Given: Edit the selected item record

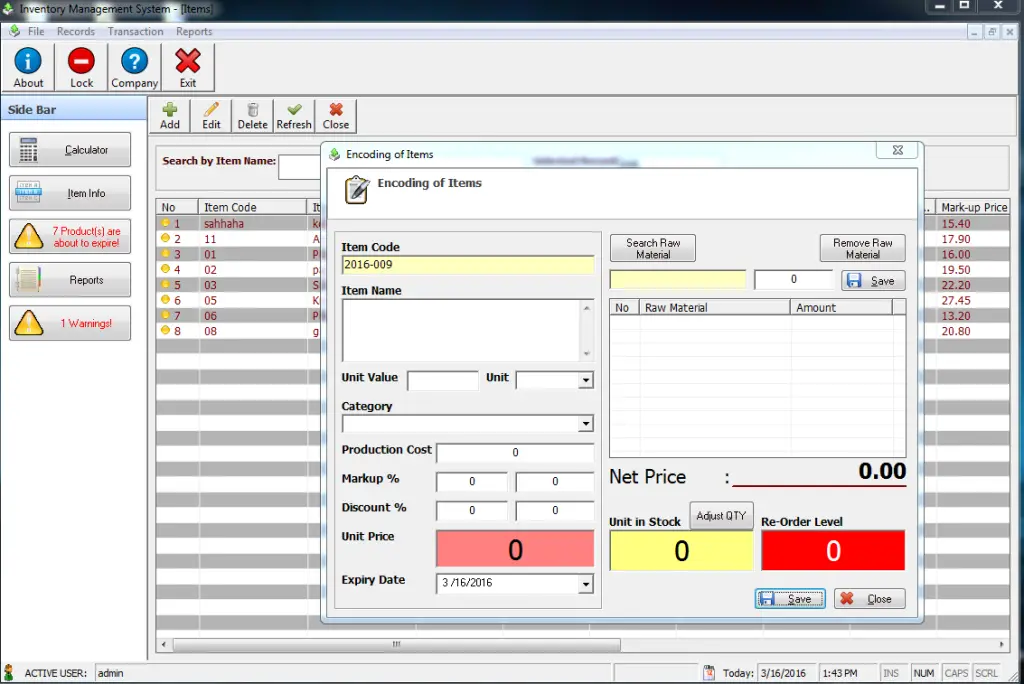Looking at the screenshot, I should pos(211,114).
